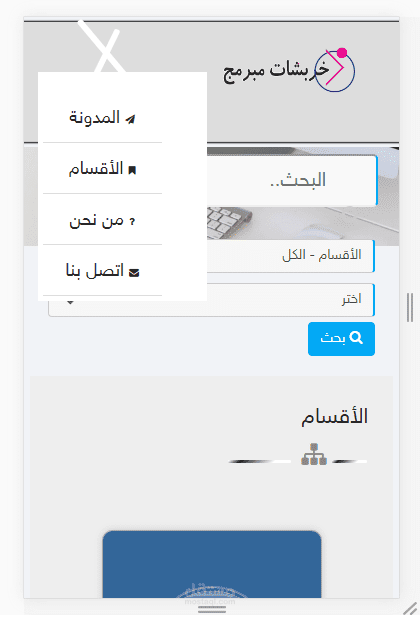Open the المدونة menu item
This screenshot has width=420, height=618.
pos(102,118)
